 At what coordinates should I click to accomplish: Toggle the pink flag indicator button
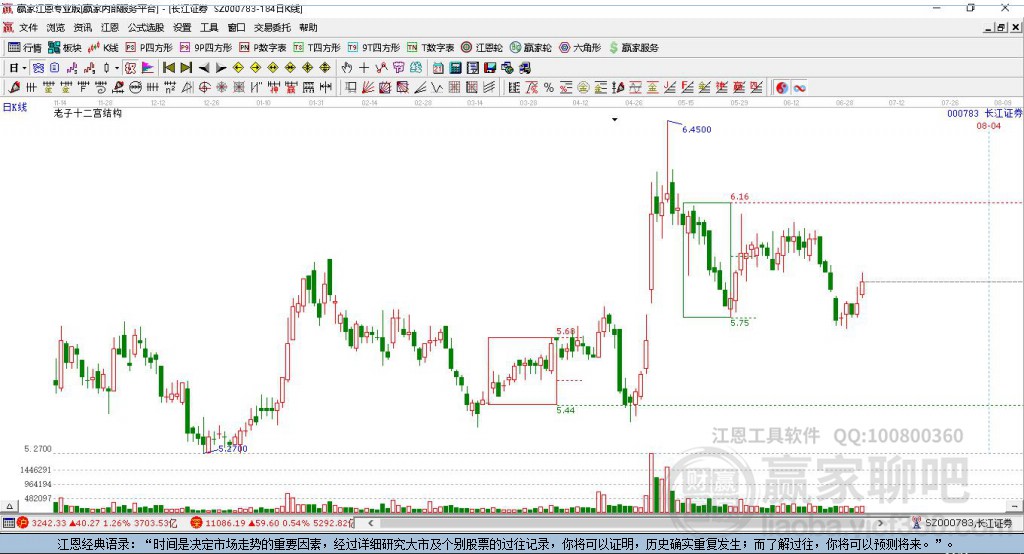(x=148, y=68)
